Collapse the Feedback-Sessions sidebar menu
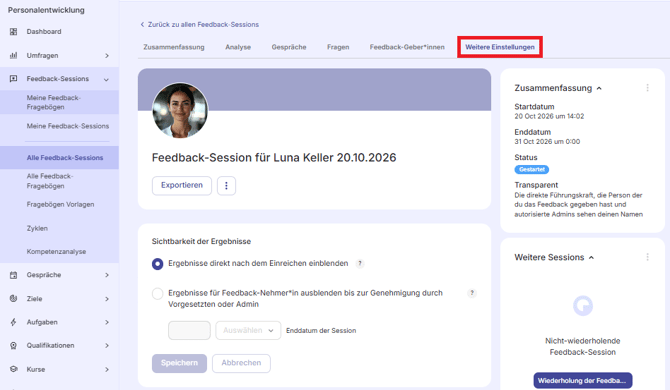Screen dimensions: 670x390 click(x=106, y=79)
